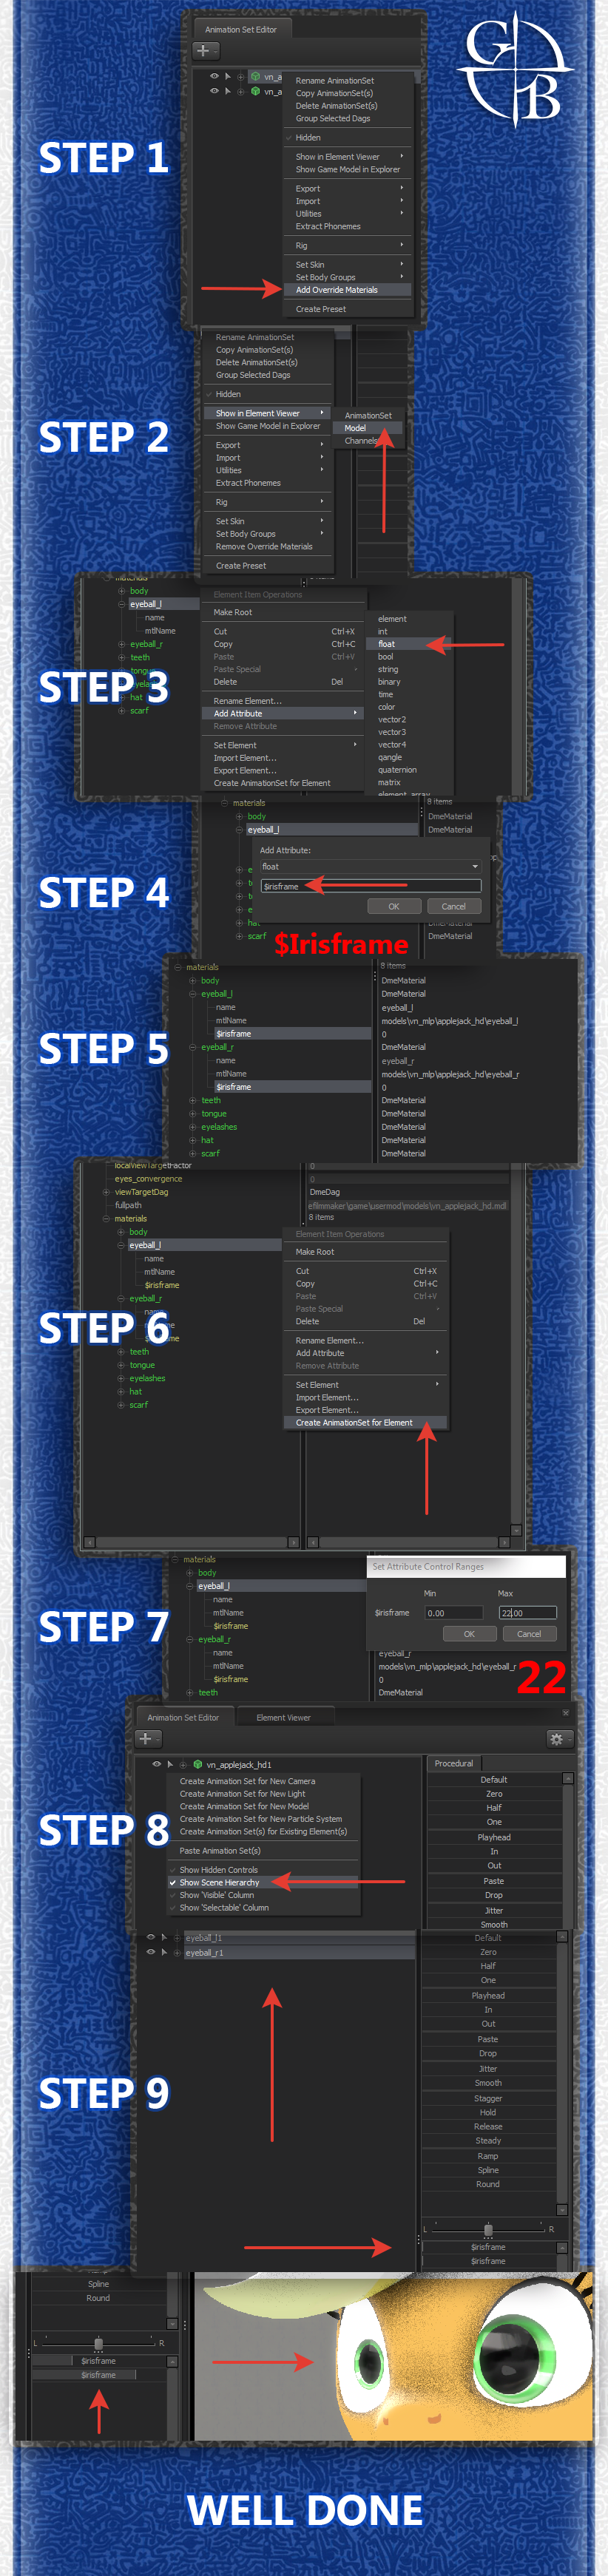Expand the eyeball_l1 hierarchy row

point(178,1937)
